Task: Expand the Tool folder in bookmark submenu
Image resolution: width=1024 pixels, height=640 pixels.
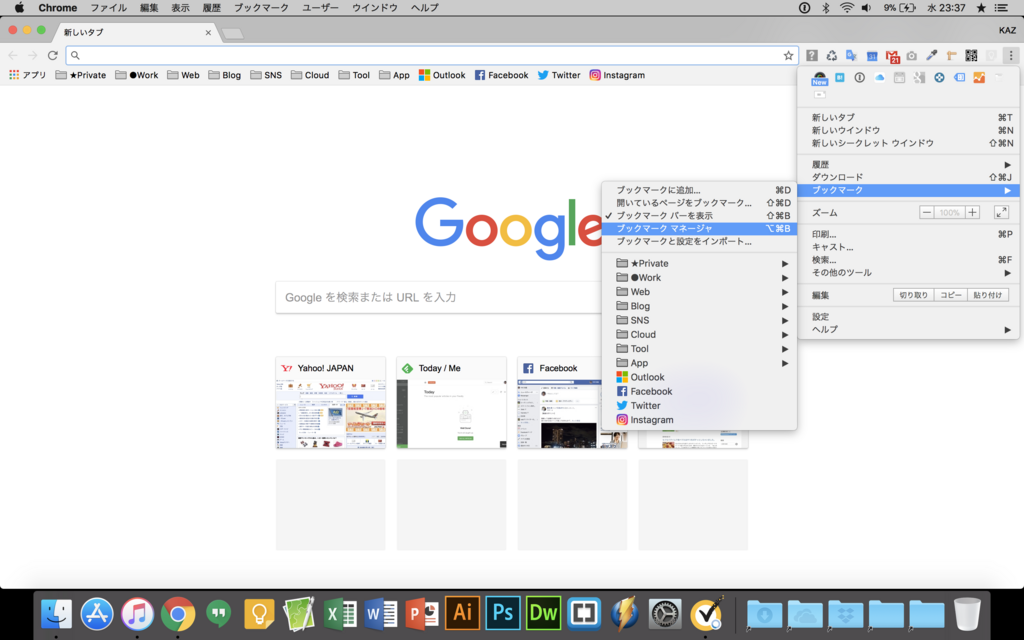Action: coord(699,349)
